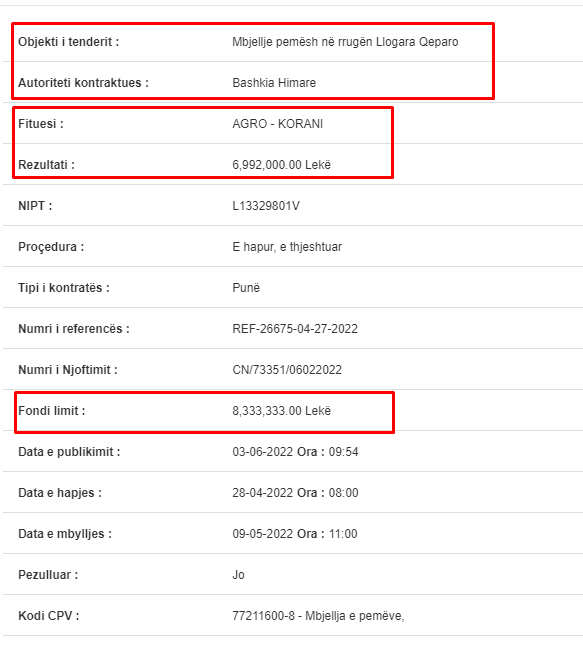Select the 'Kodi CPV :' label
The width and height of the screenshot is (583, 659).
click(x=49, y=616)
